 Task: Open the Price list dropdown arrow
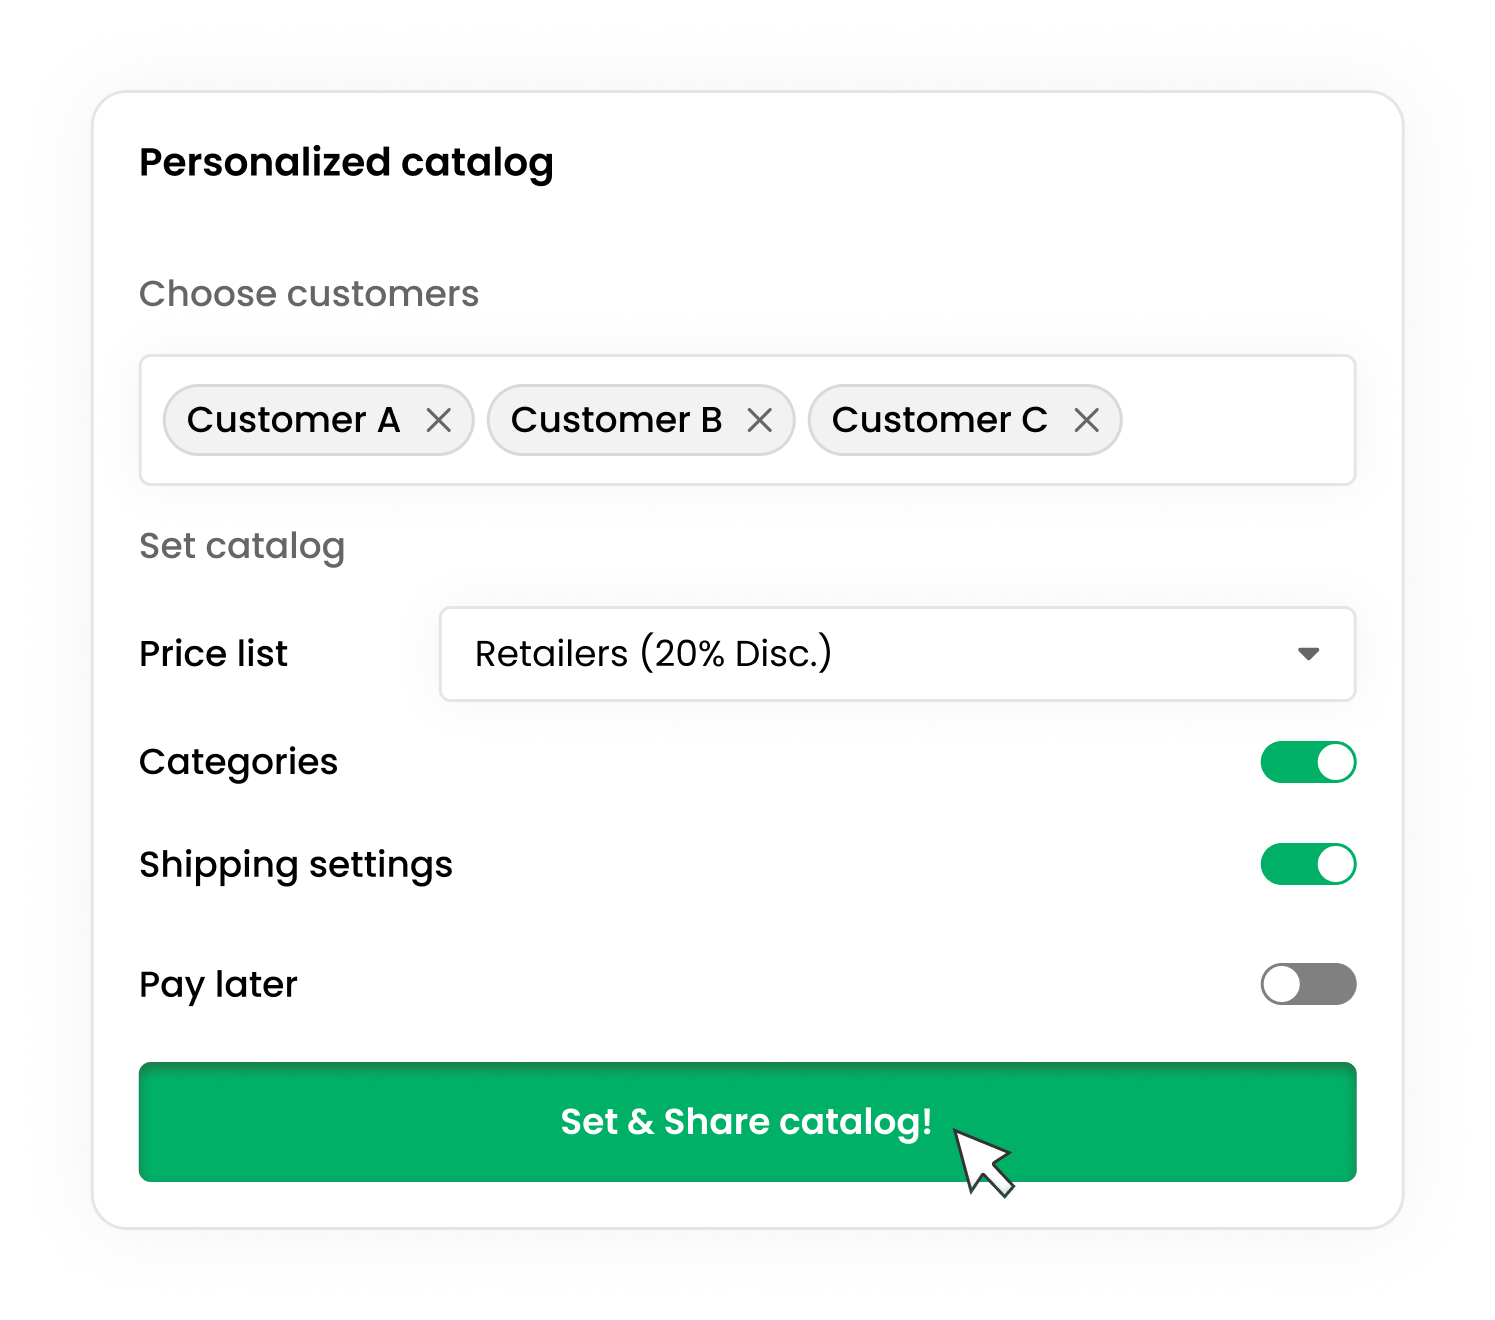1308,654
